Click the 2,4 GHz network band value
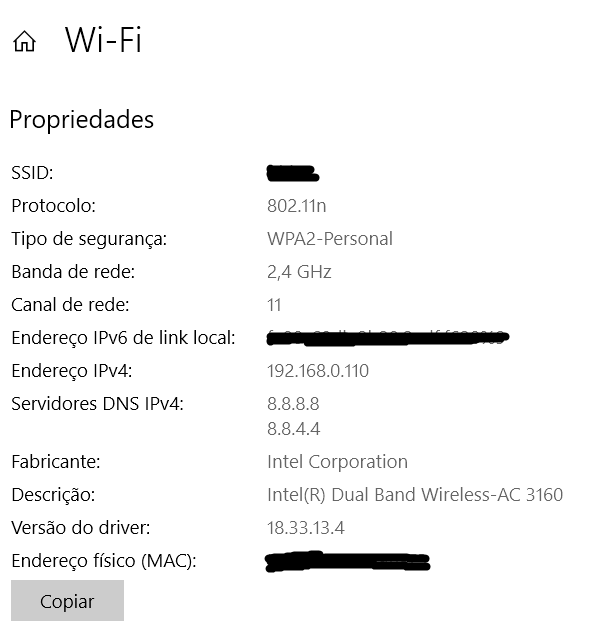The width and height of the screenshot is (591, 638). [299, 272]
